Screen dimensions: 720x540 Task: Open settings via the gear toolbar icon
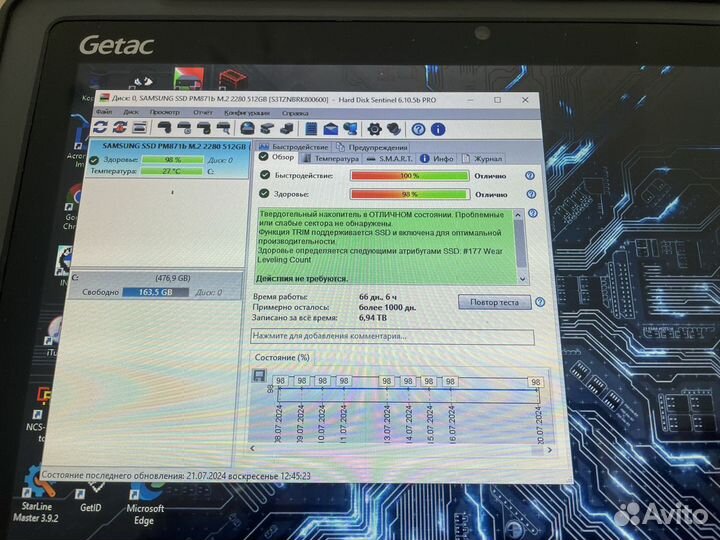point(375,129)
